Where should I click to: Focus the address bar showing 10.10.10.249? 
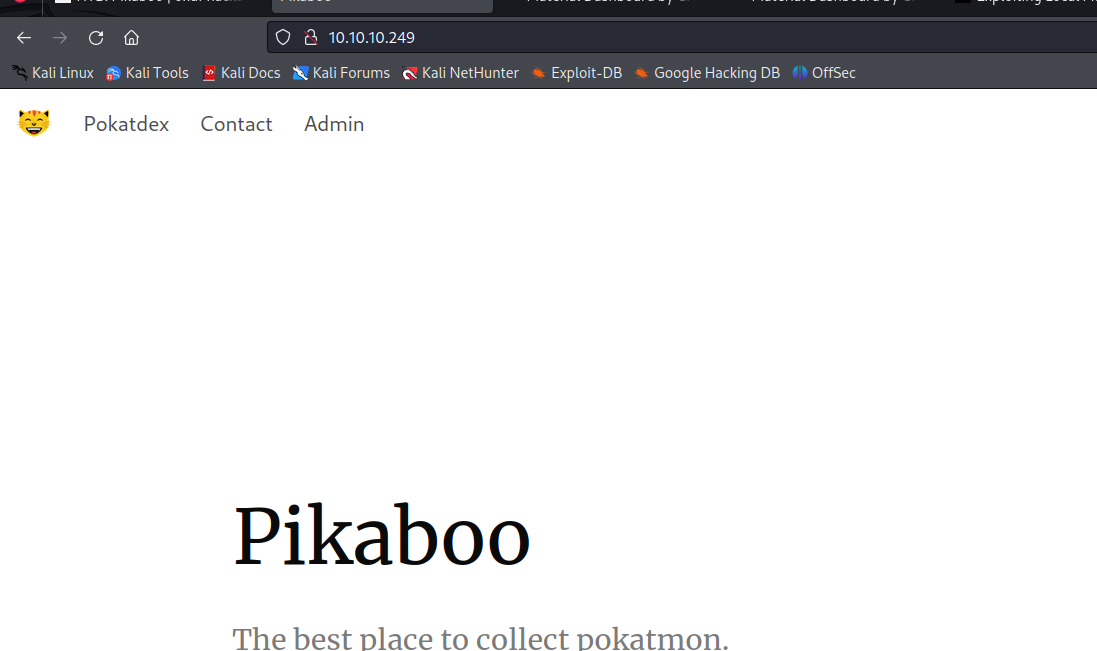[600, 38]
